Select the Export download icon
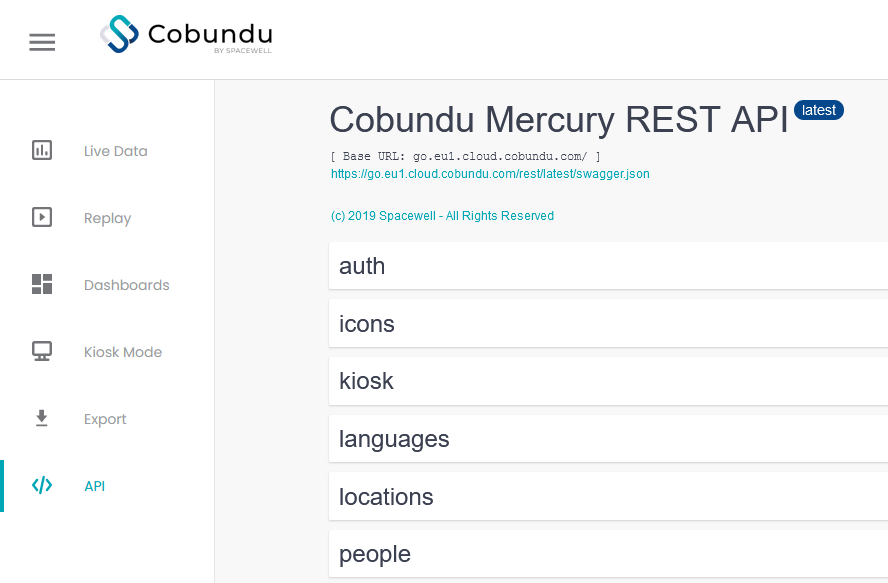The image size is (888, 583). [42, 418]
